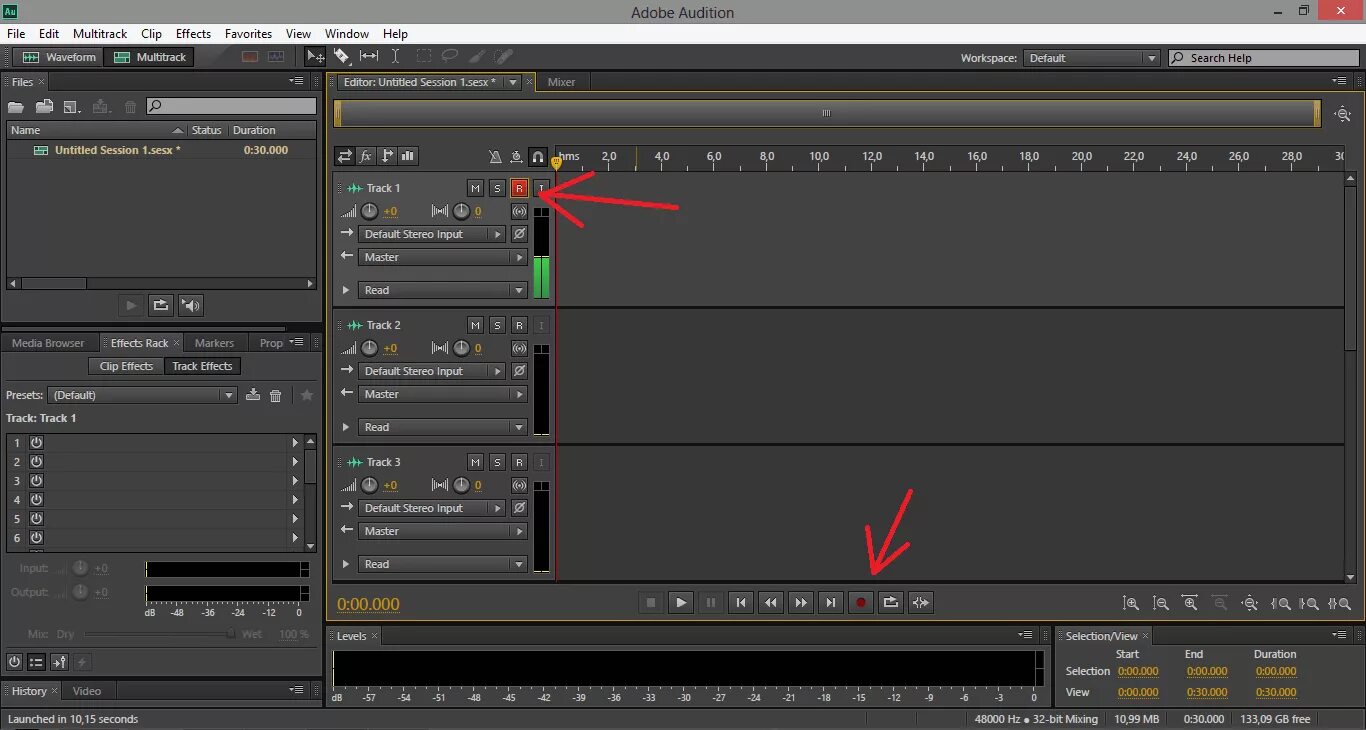The height and width of the screenshot is (730, 1366).
Task: Open the Markers panel tab
Action: pos(214,343)
